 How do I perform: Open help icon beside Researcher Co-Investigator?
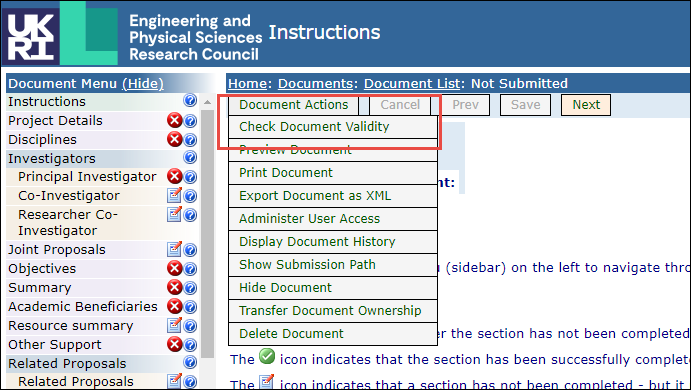pos(190,215)
